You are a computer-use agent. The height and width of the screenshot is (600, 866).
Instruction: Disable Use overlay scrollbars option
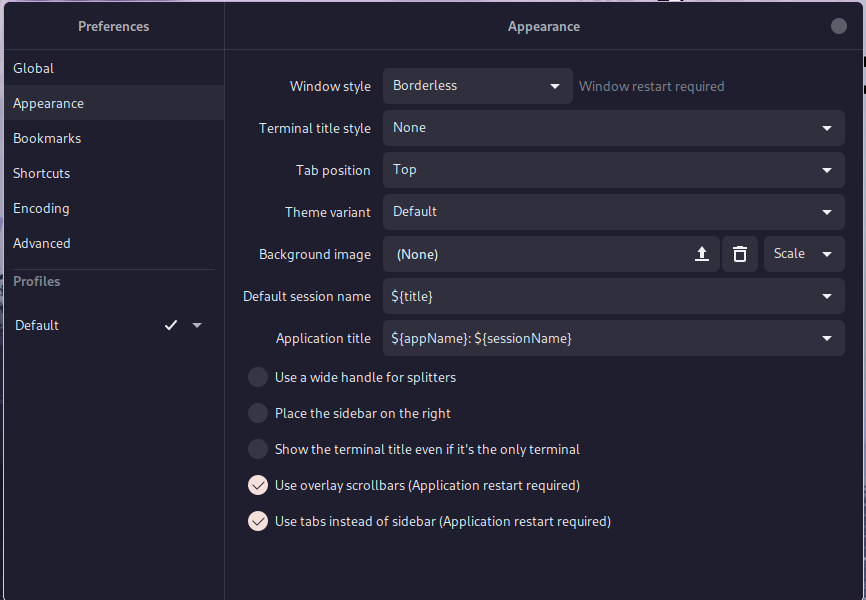(257, 485)
